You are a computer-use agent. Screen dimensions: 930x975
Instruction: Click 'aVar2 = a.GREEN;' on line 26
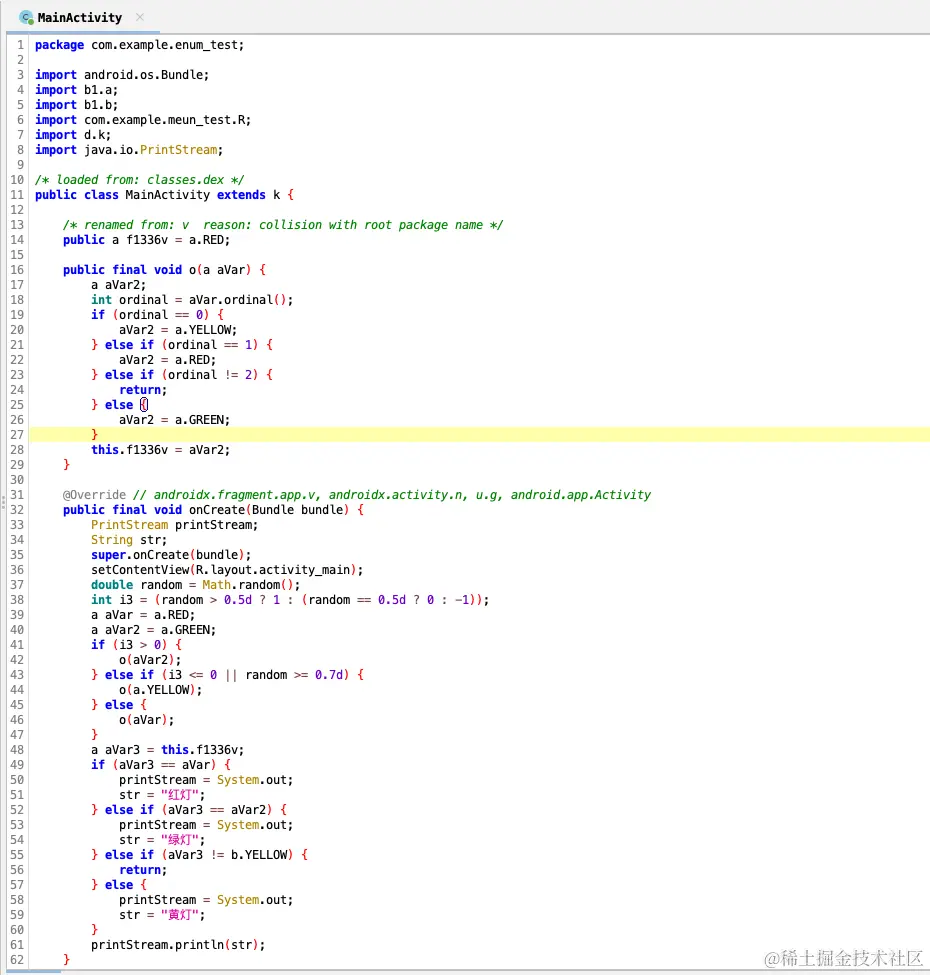(x=175, y=420)
